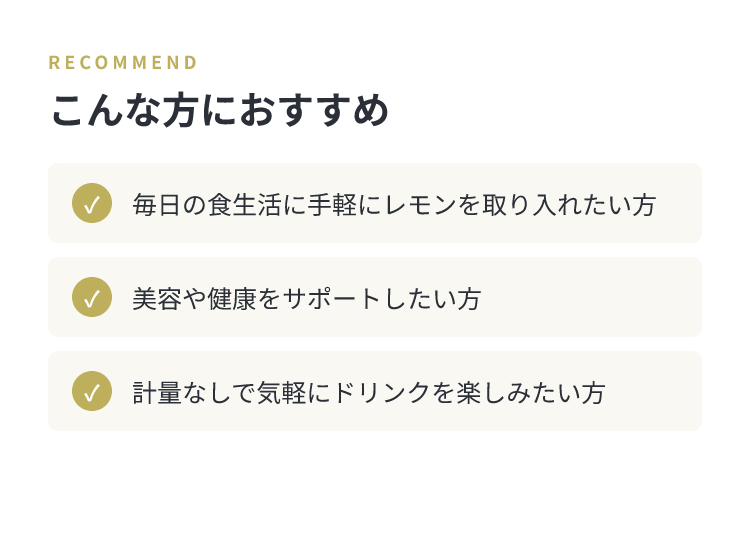Click the gold checkmark beside 毎日の食生活 item

point(92,203)
